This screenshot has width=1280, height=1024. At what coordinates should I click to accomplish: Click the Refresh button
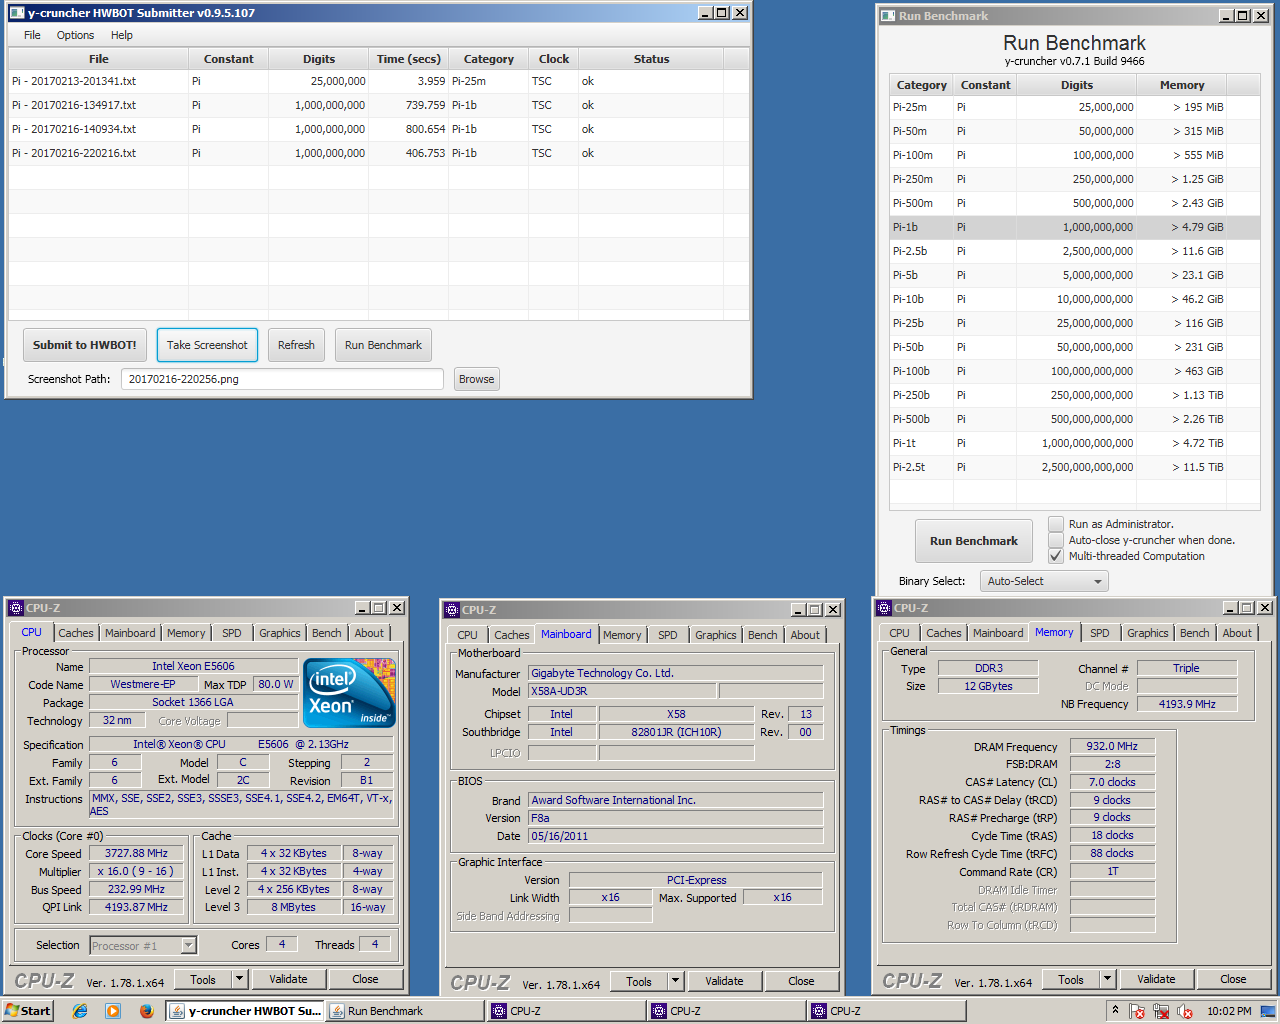tap(296, 345)
